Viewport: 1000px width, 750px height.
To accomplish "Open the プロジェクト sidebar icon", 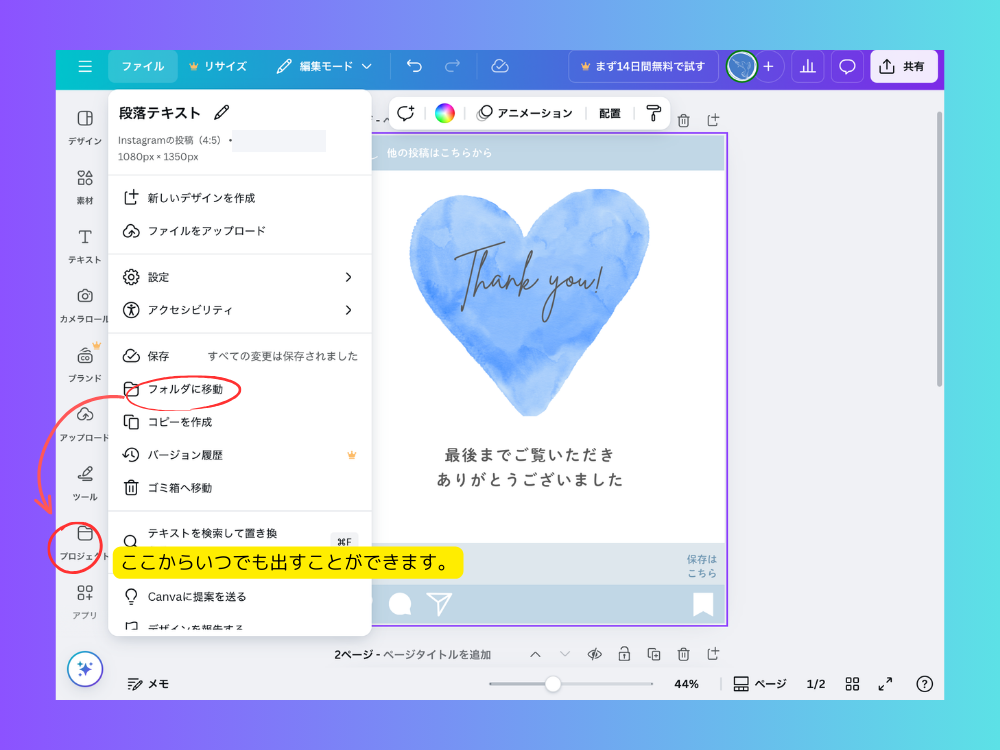I will [x=84, y=540].
